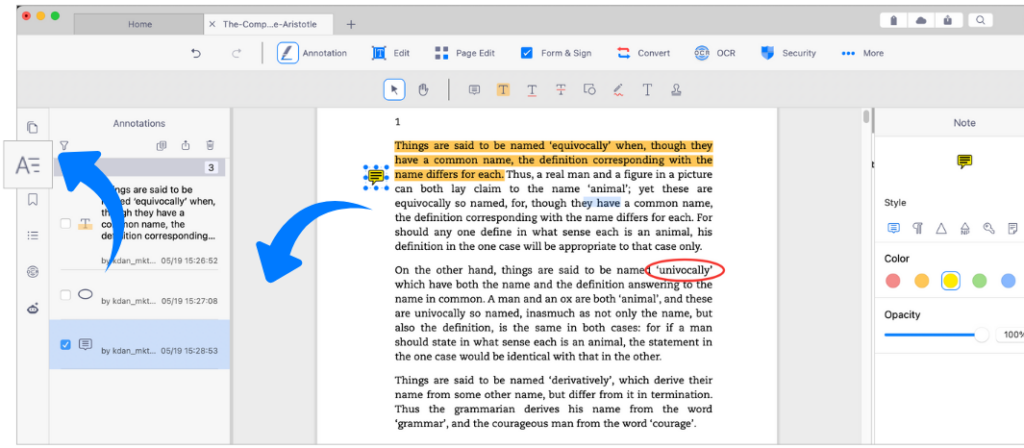
Task: Click the expand-all icon beside export
Action: tap(161, 146)
